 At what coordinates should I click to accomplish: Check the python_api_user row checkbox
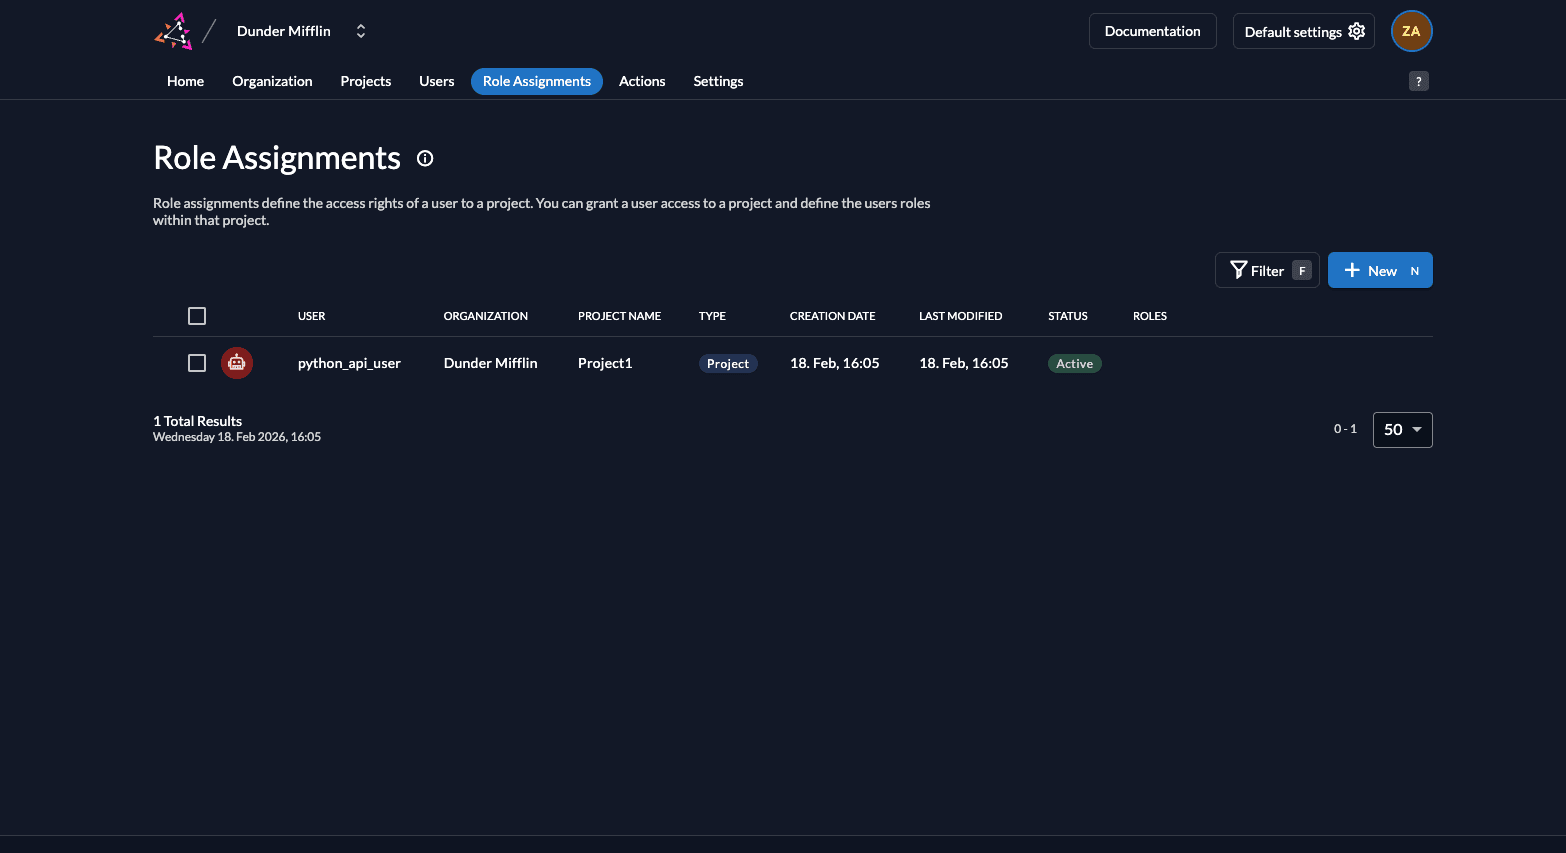tap(197, 363)
